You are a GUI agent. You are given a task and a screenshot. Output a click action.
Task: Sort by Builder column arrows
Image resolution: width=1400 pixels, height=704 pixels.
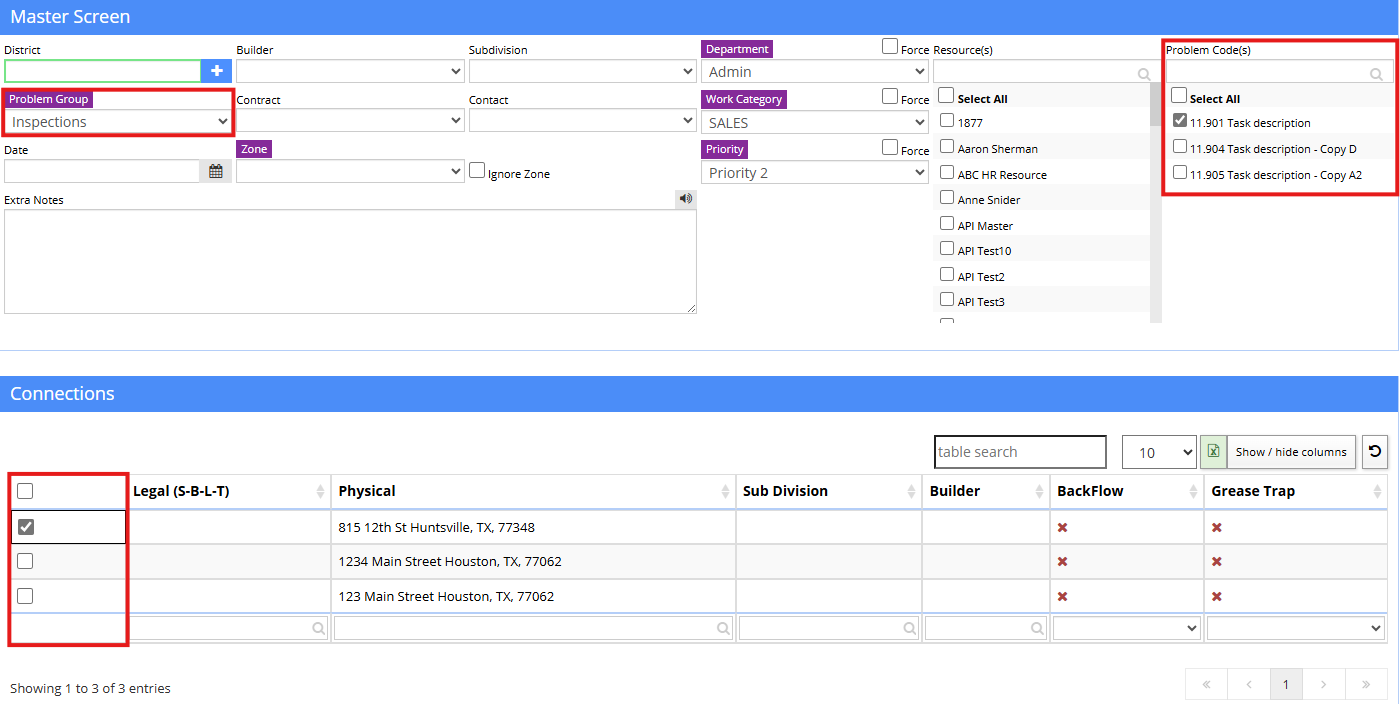pos(1040,491)
